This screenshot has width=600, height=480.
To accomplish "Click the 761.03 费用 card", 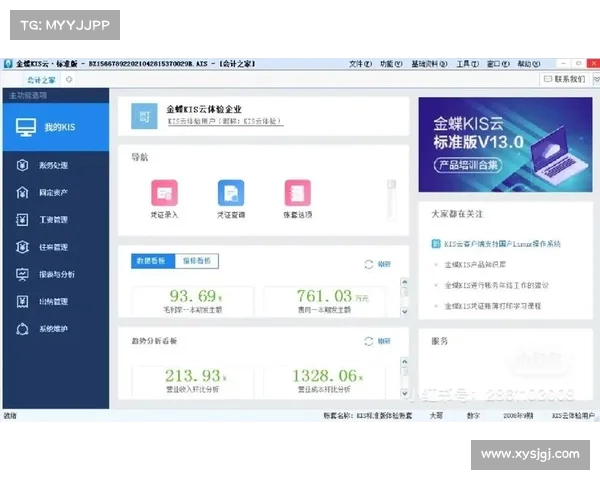I will pyautogui.click(x=324, y=301).
